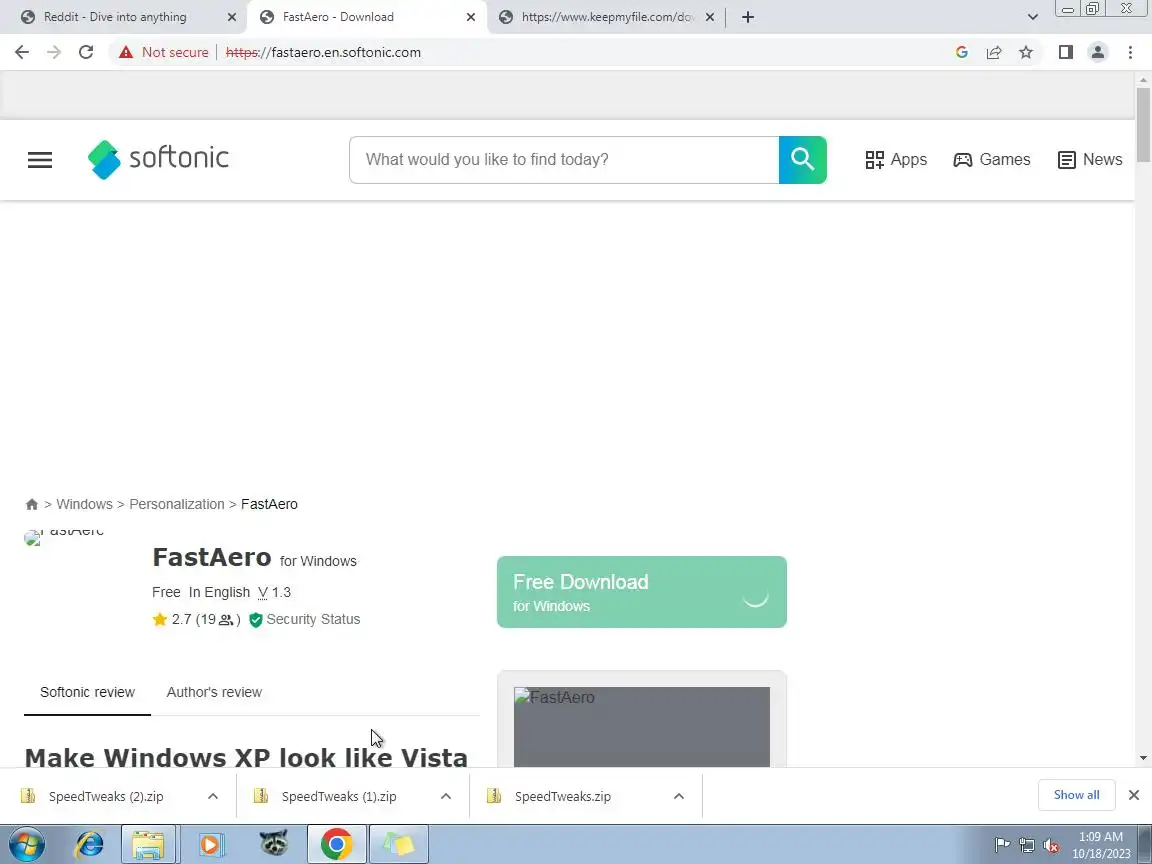The width and height of the screenshot is (1152, 864).
Task: Click the Google icon in address bar
Action: (961, 52)
